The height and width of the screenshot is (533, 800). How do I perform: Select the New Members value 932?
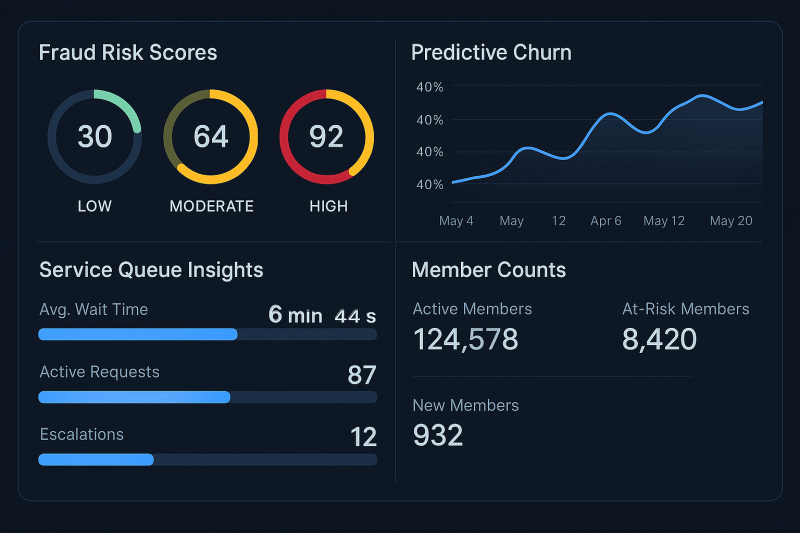click(x=438, y=436)
